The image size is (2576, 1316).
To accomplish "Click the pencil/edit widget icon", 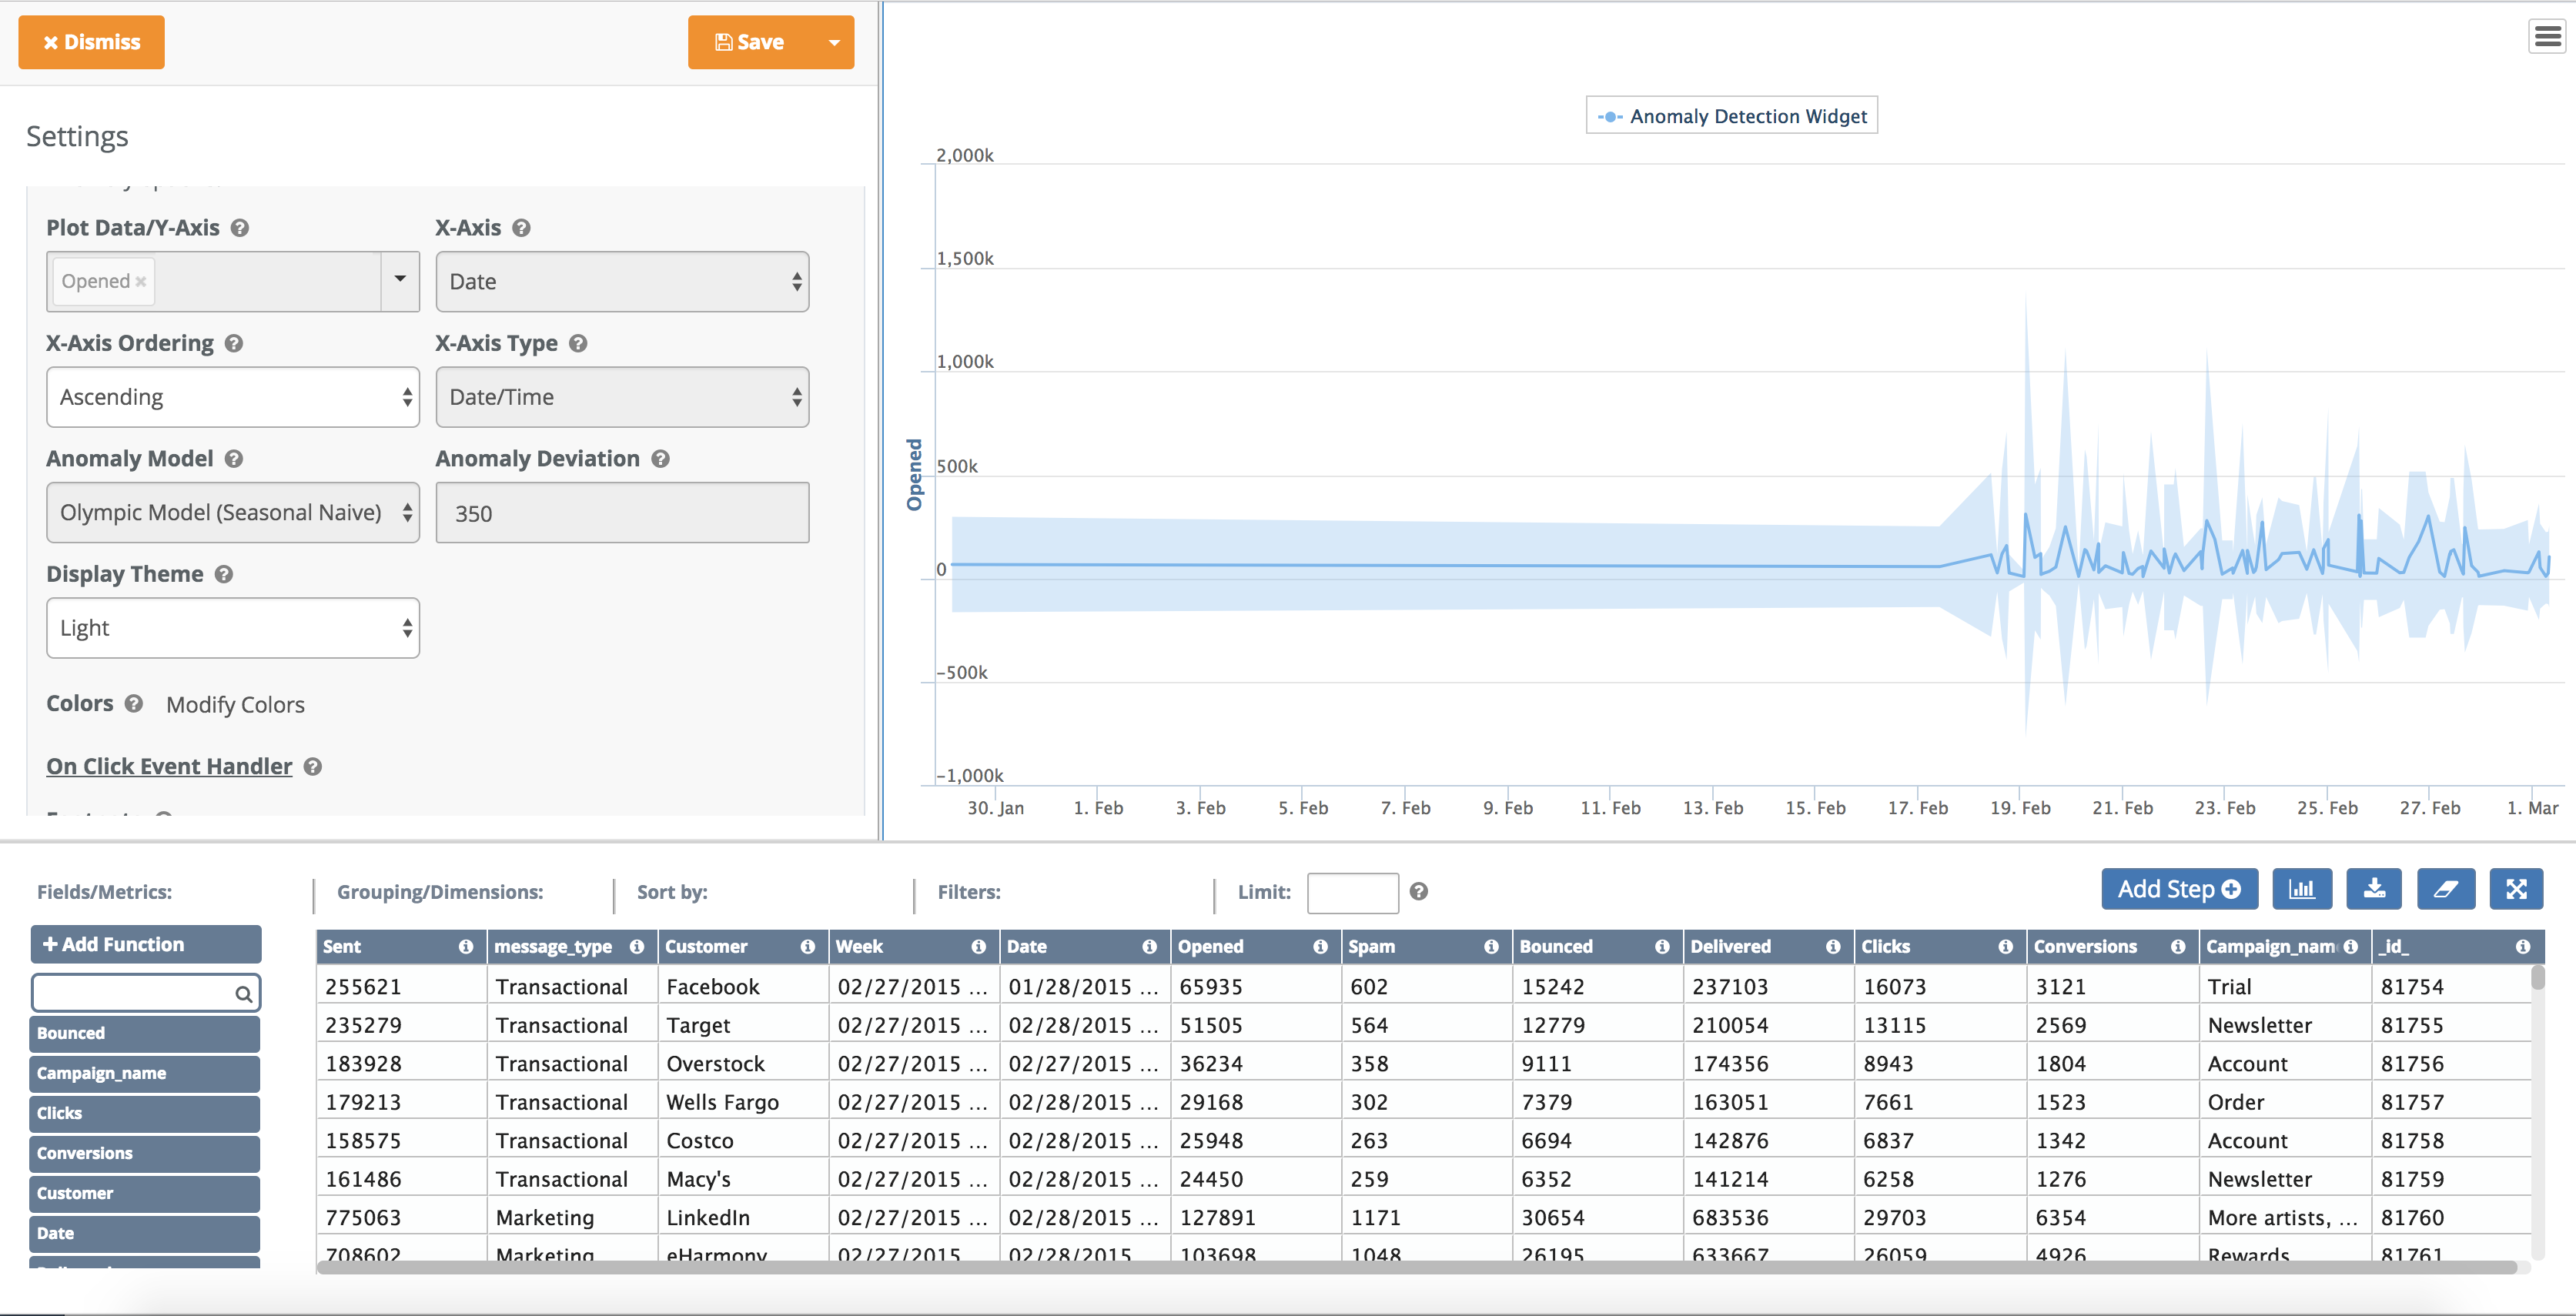I will [x=2447, y=890].
